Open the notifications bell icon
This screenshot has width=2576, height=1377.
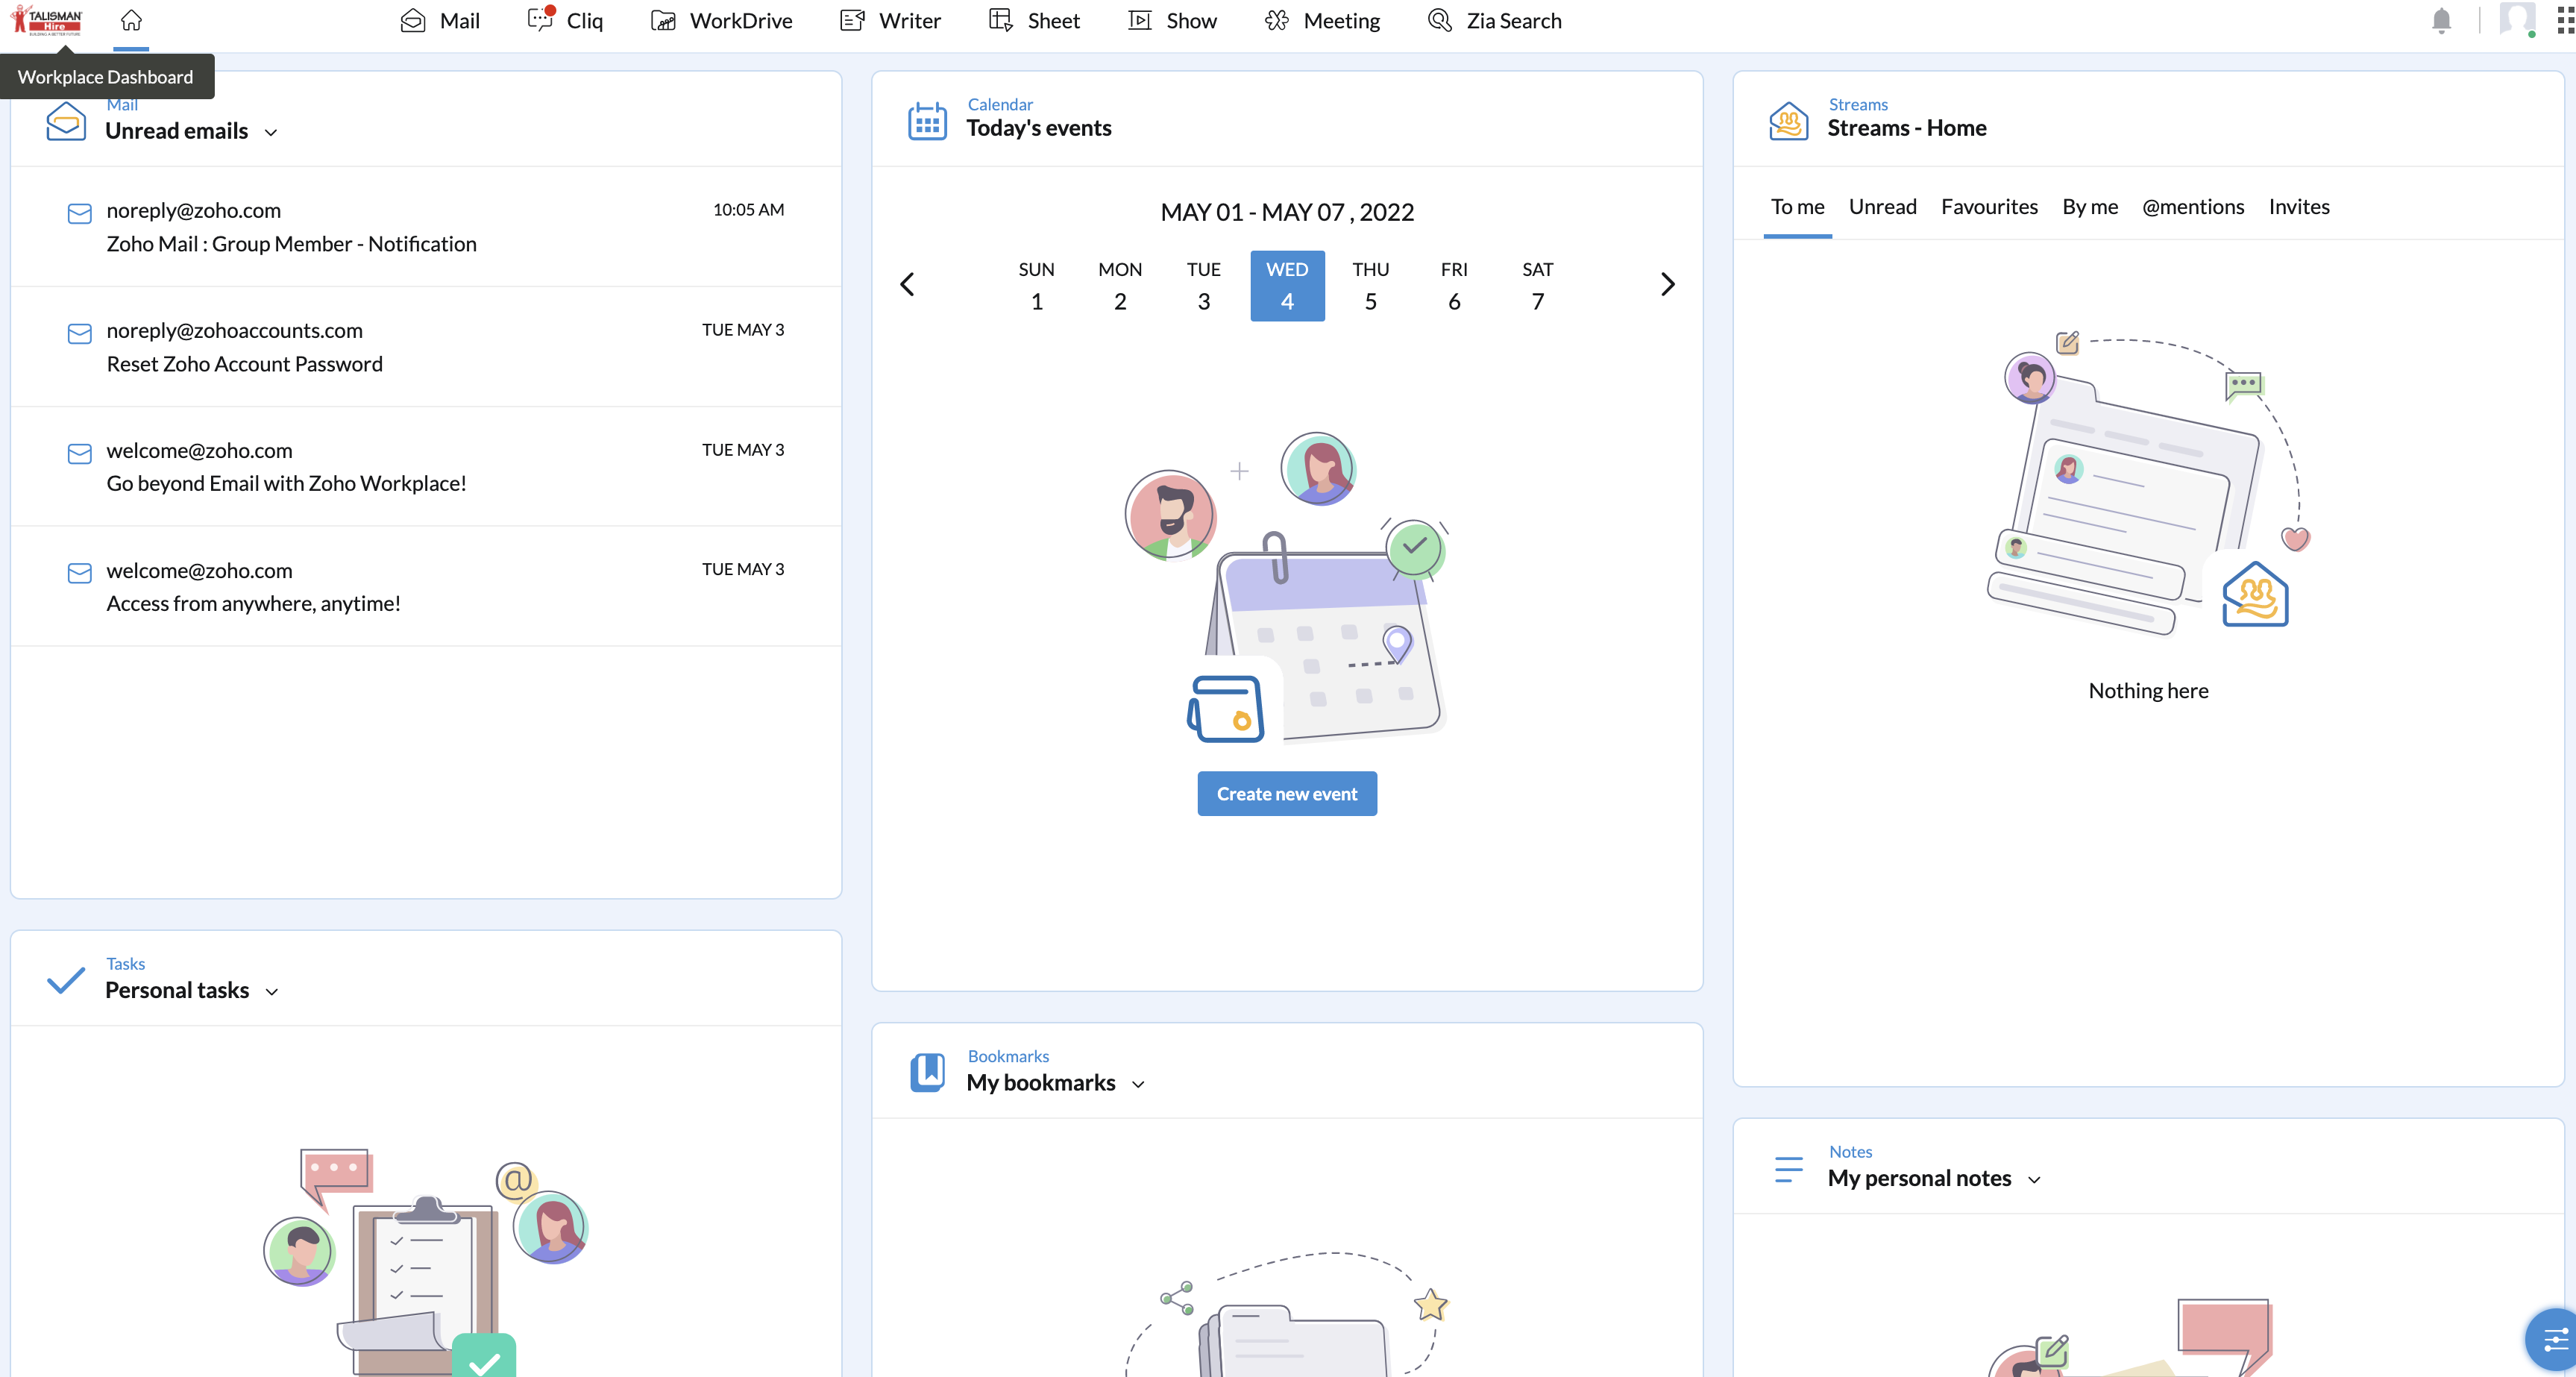pyautogui.click(x=2440, y=20)
